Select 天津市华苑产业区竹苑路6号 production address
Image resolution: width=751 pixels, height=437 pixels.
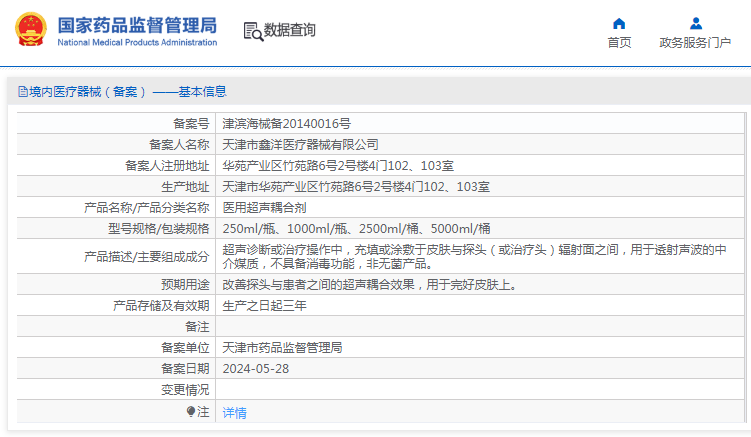point(356,187)
